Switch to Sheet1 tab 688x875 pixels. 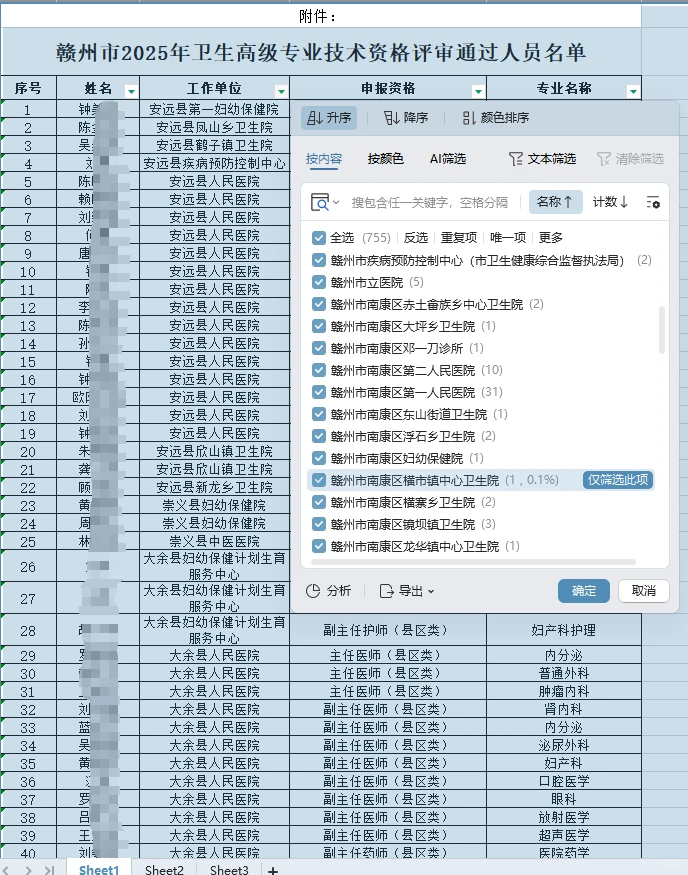pos(99,869)
